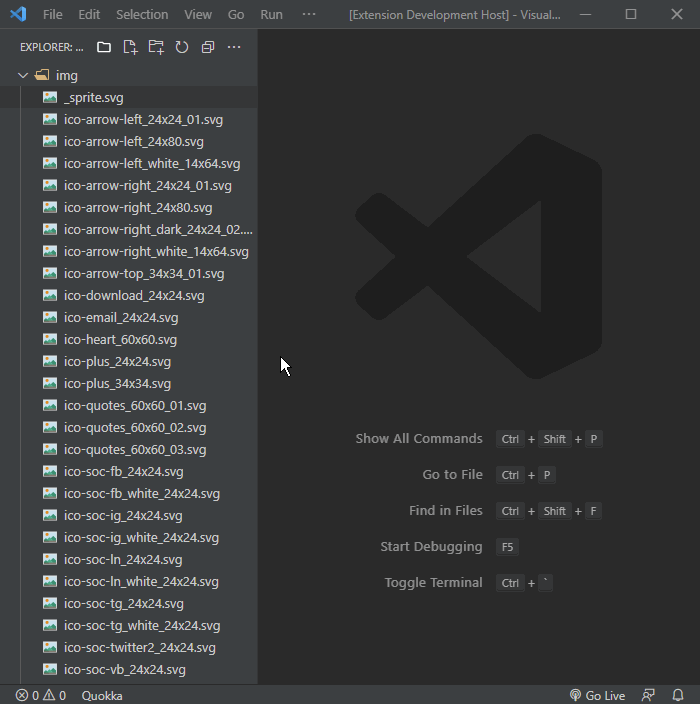
Task: Open ico-heart_60x60.svg
Action: pyautogui.click(x=129, y=339)
